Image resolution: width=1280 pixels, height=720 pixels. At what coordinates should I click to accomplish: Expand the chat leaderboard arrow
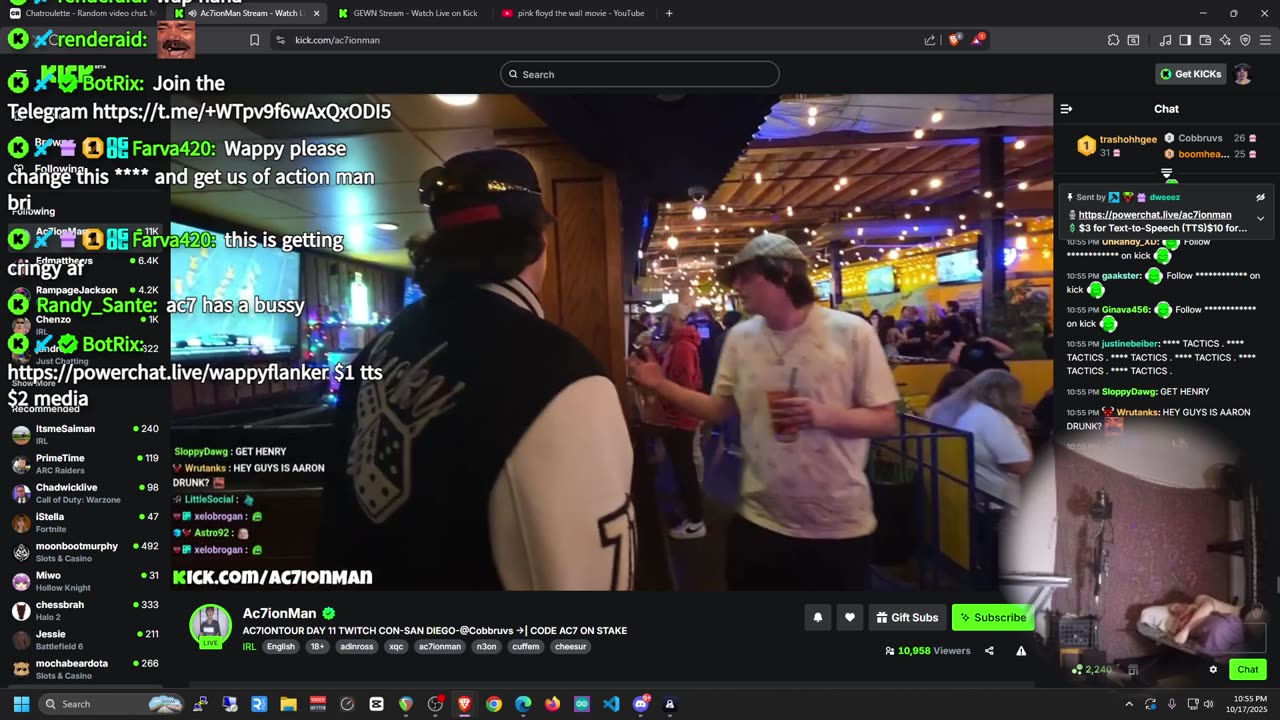(x=1166, y=174)
